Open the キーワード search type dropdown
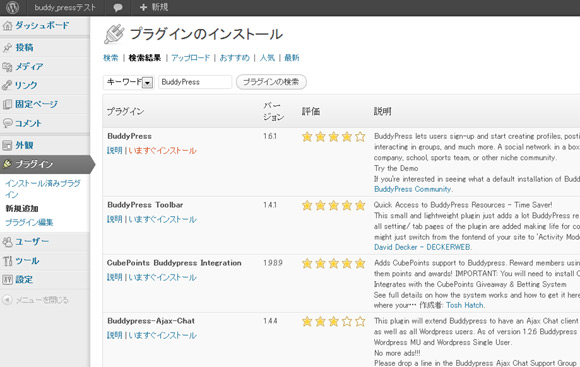This screenshot has width=580, height=367. pyautogui.click(x=129, y=82)
